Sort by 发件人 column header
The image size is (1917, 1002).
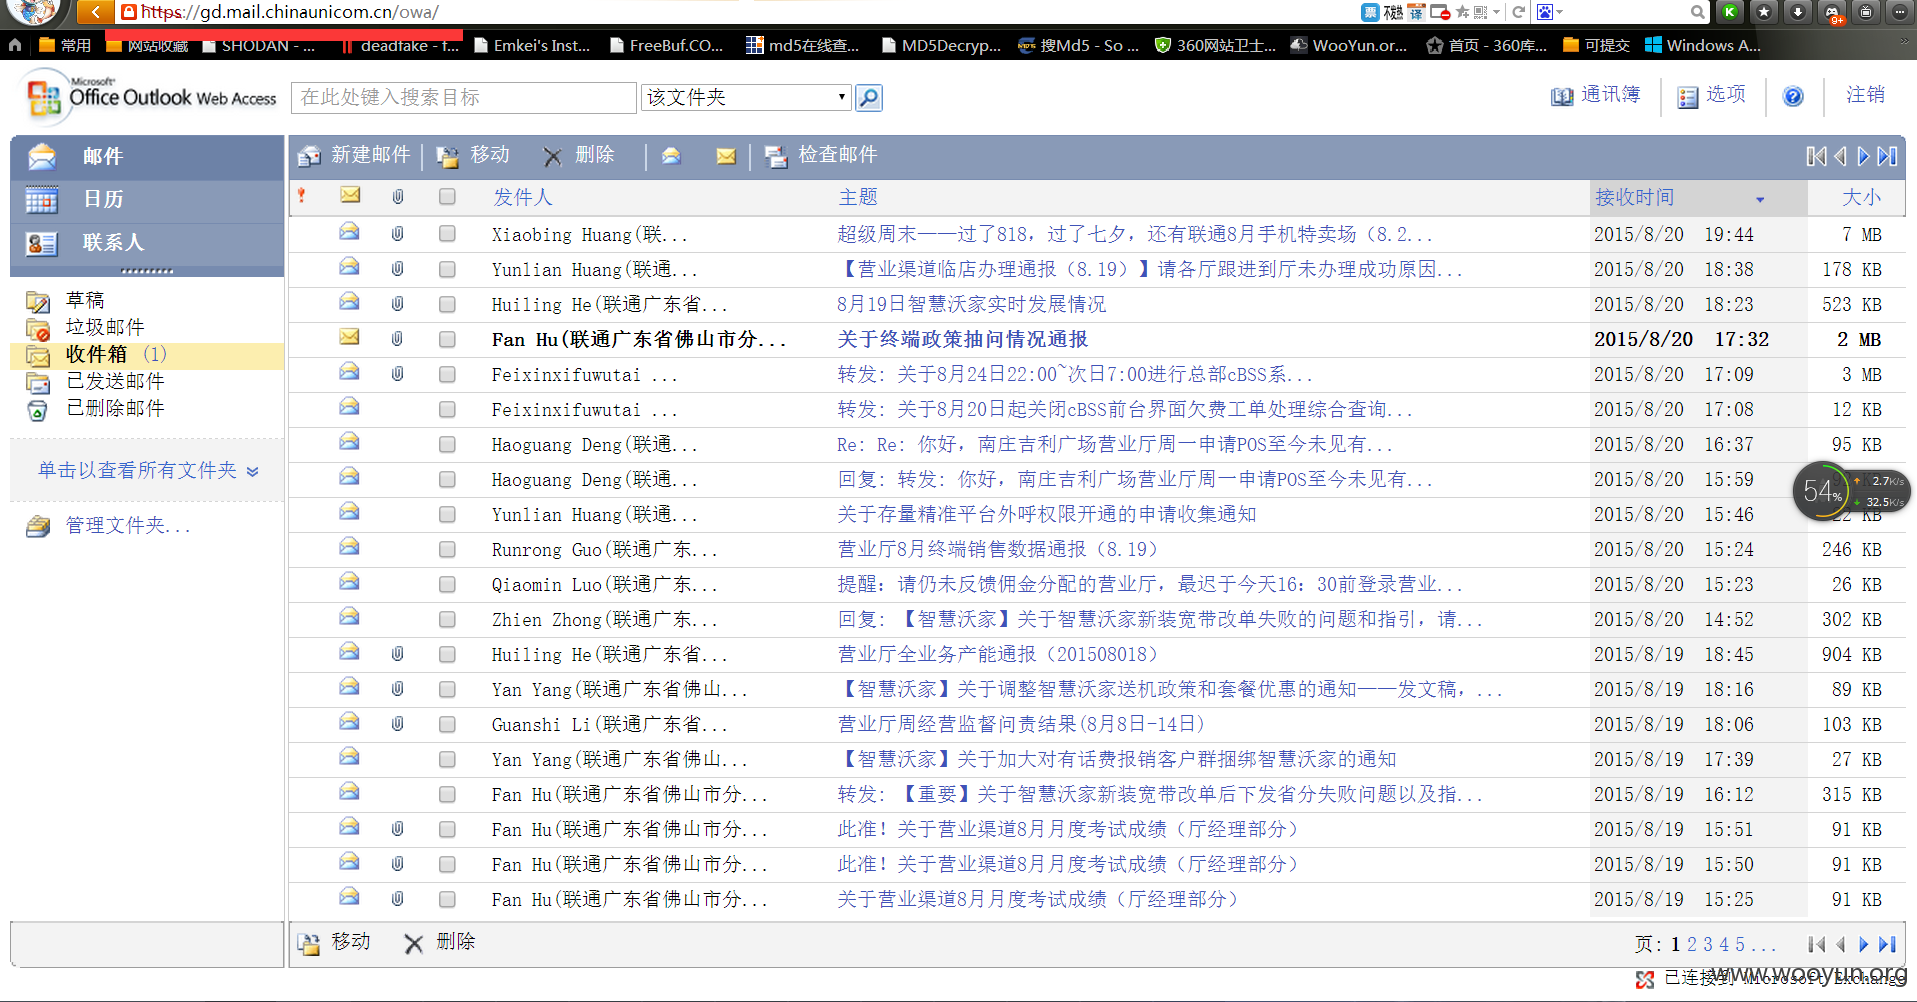pos(522,197)
